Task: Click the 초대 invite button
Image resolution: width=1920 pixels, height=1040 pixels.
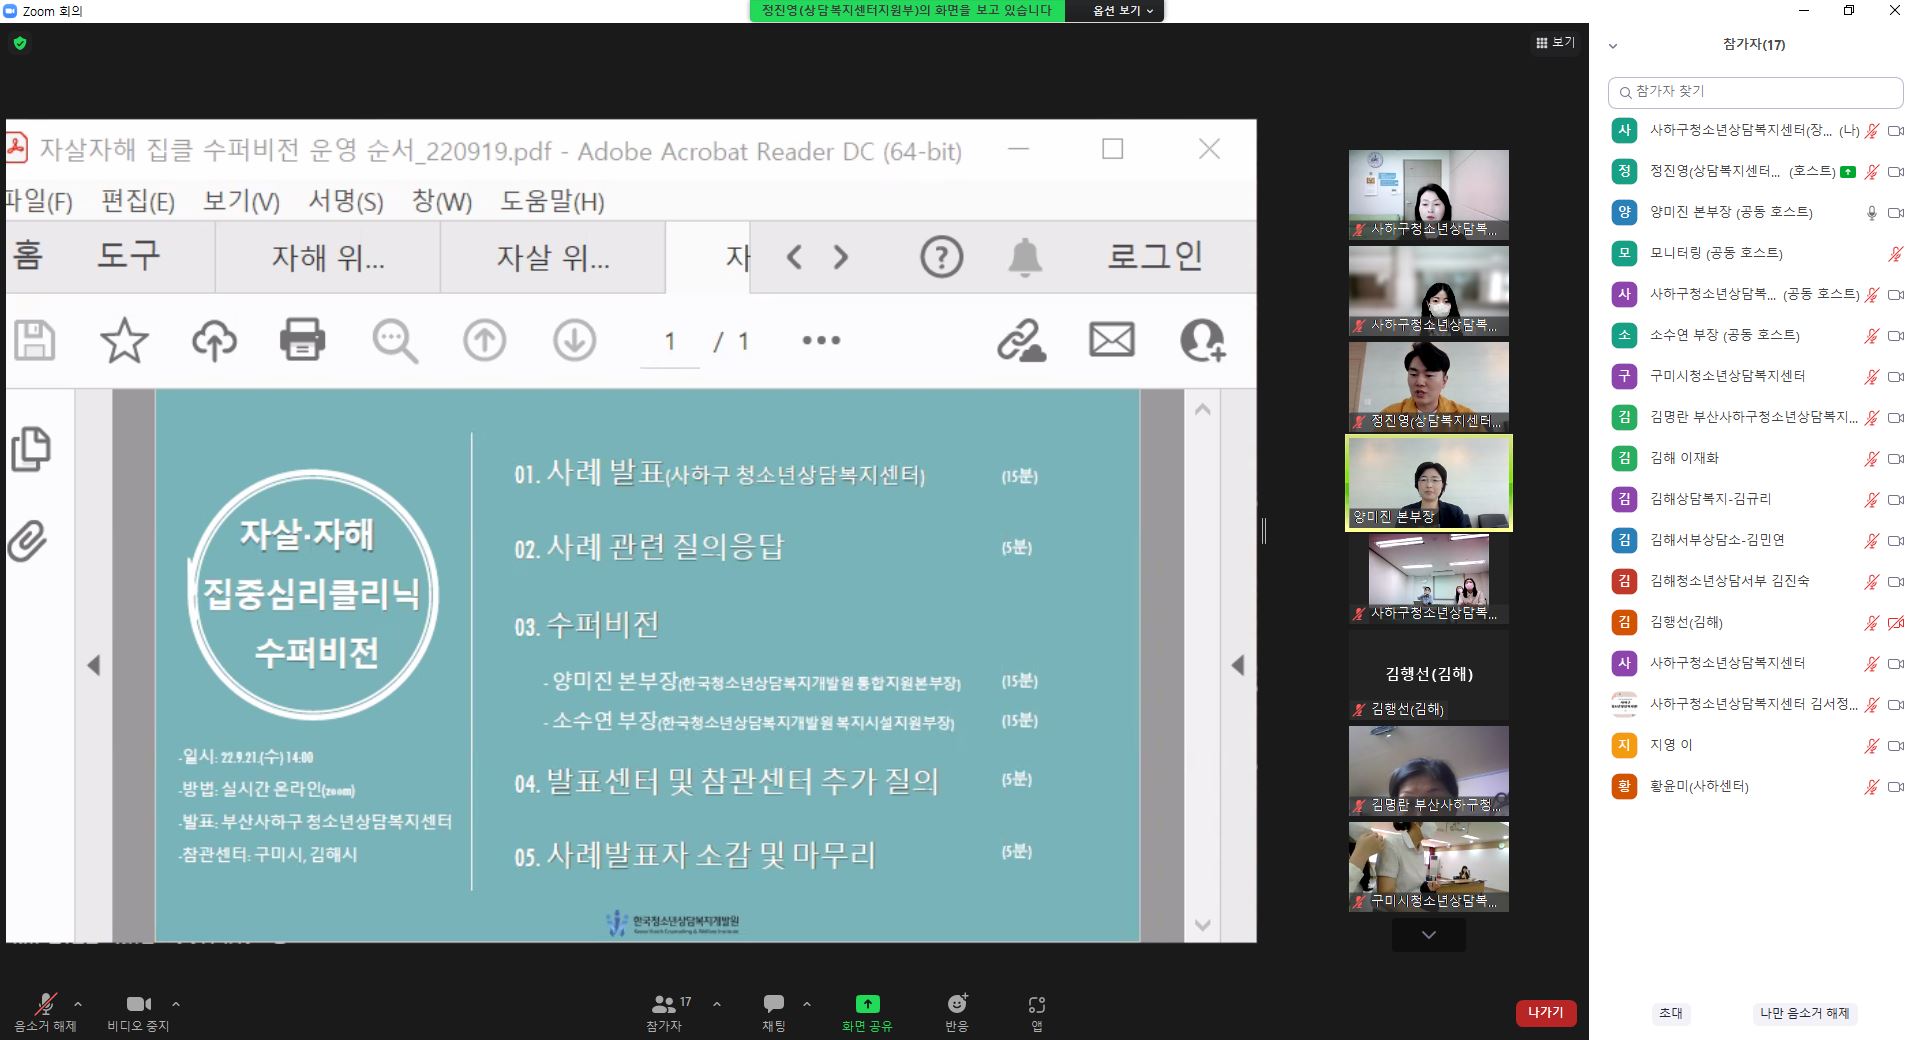Action: (x=1670, y=1013)
